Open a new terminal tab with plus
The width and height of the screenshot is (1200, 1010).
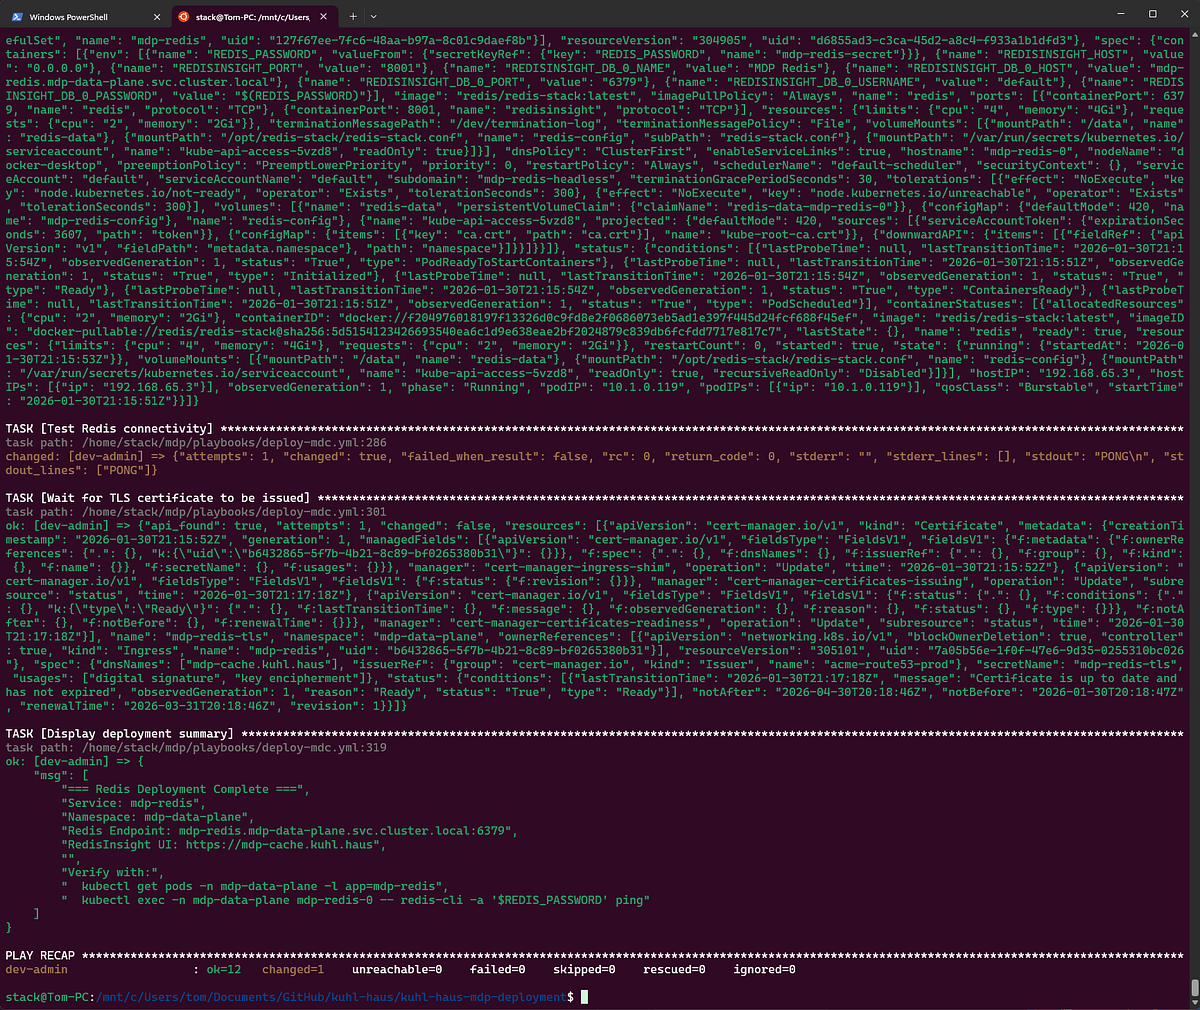(x=353, y=17)
